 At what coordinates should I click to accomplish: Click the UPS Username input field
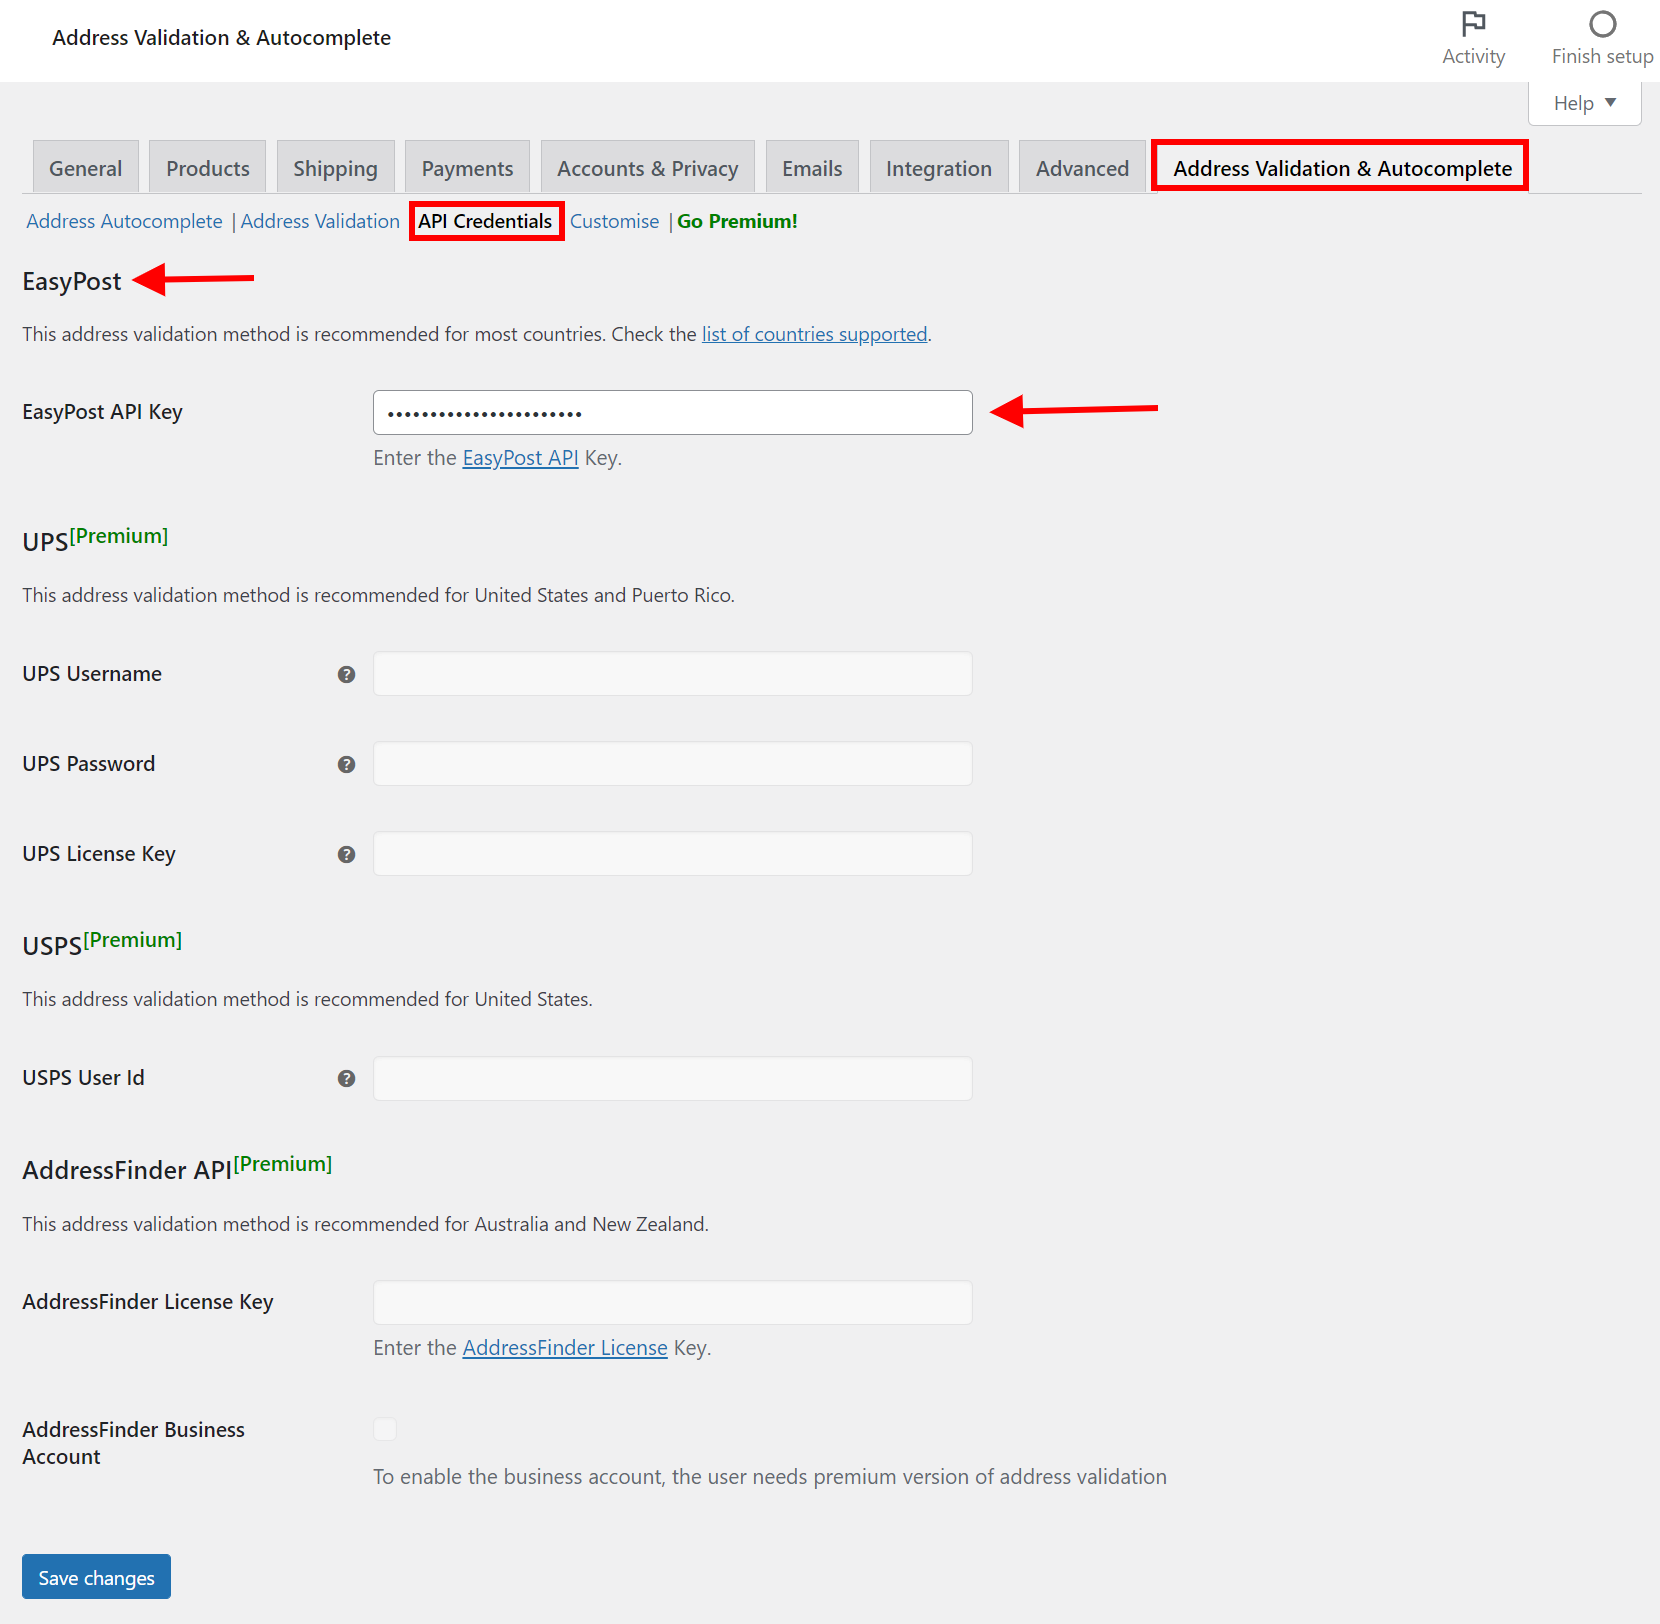point(672,674)
